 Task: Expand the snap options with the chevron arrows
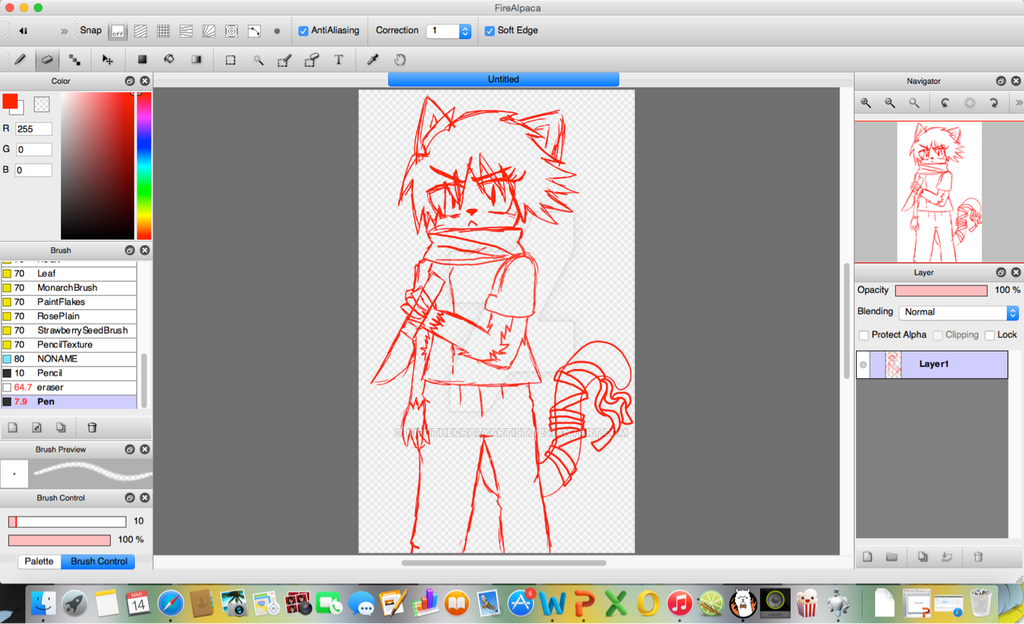[63, 30]
